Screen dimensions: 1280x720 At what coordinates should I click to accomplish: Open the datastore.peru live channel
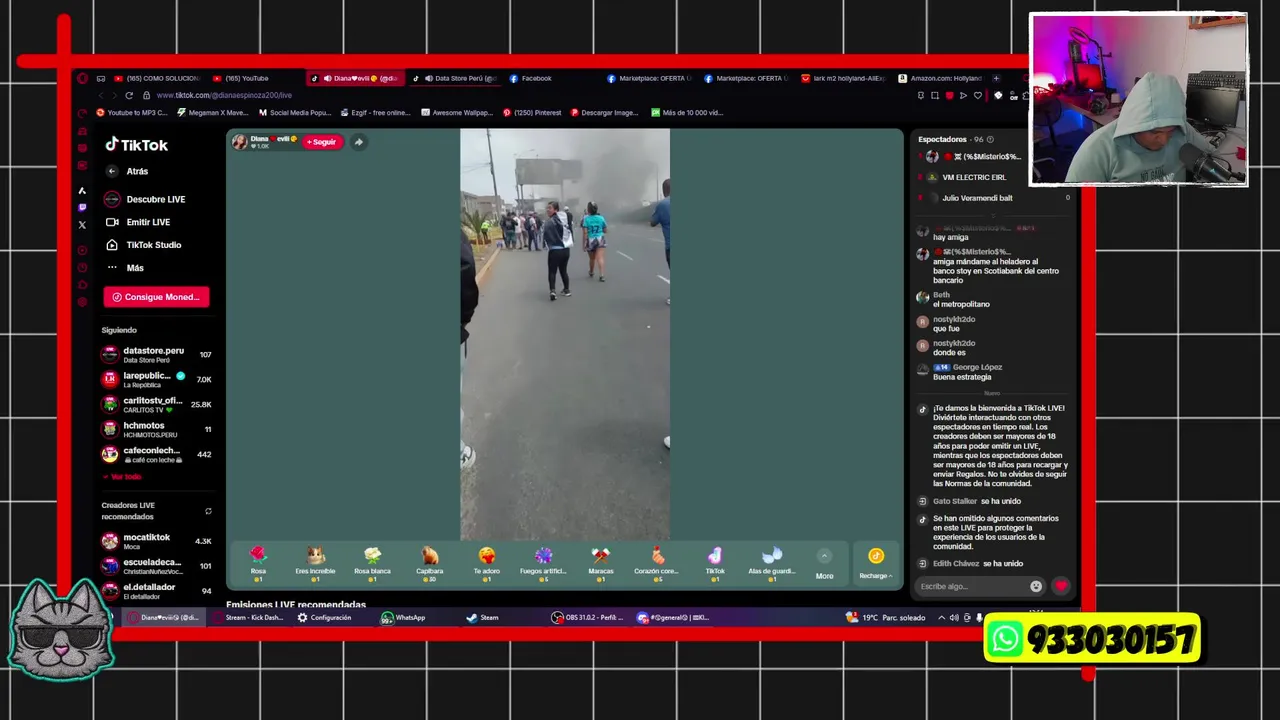click(x=156, y=354)
